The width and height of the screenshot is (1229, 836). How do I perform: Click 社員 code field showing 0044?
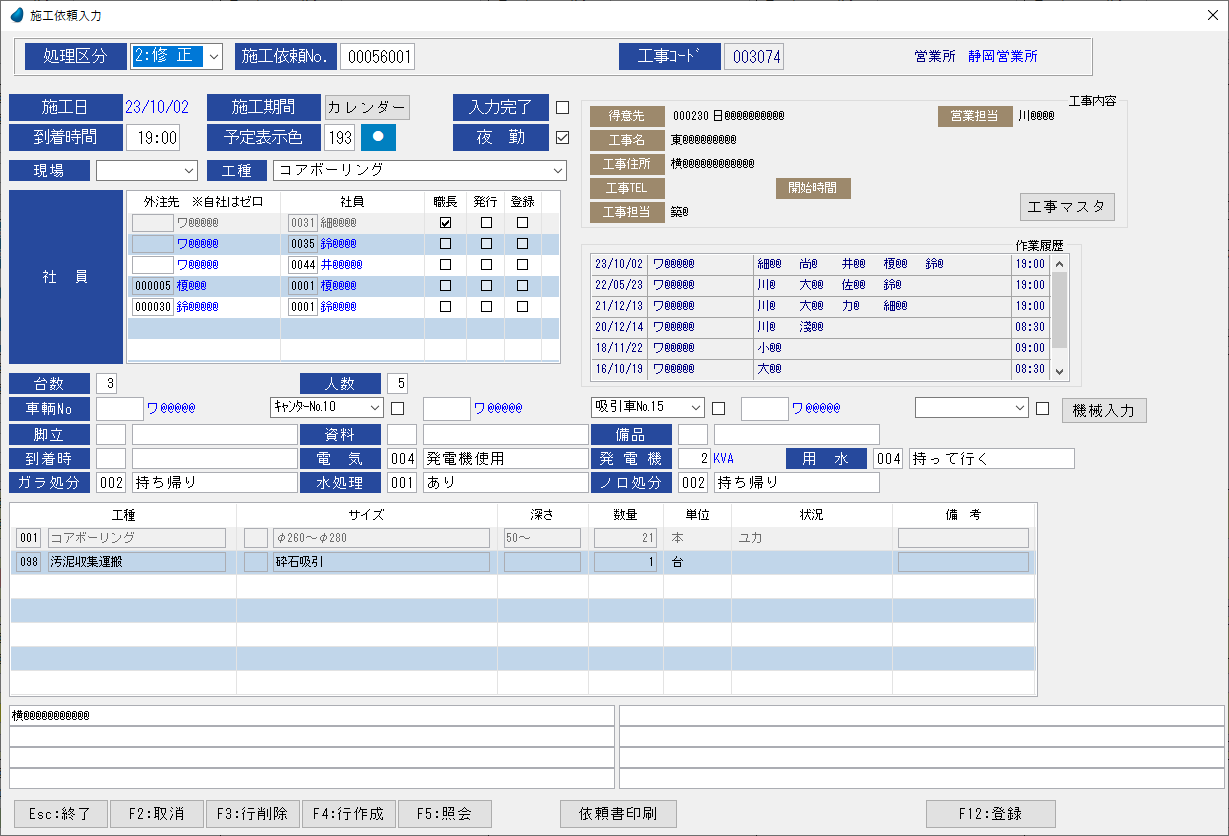coord(303,265)
